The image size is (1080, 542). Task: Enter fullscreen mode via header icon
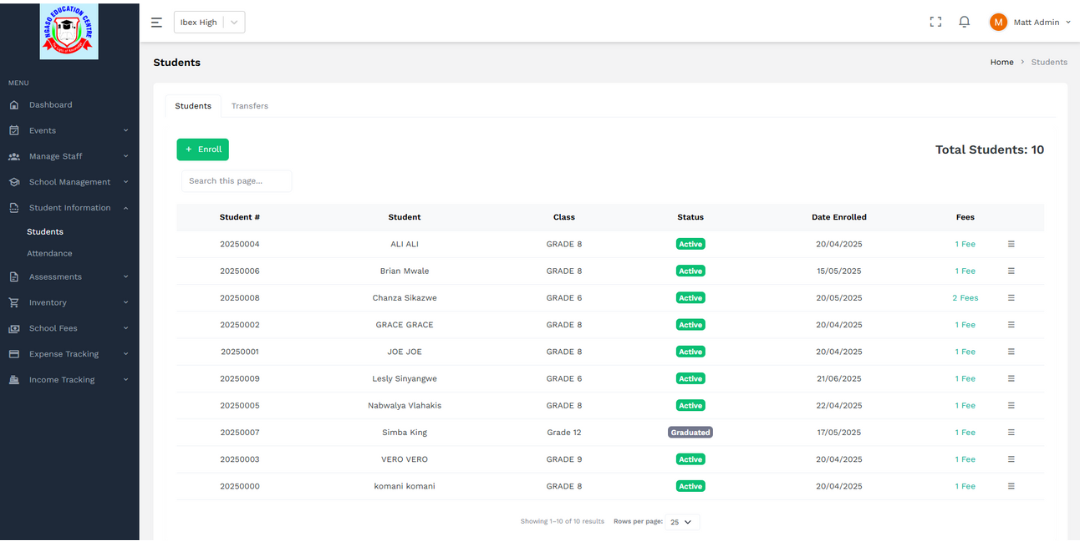pos(936,22)
